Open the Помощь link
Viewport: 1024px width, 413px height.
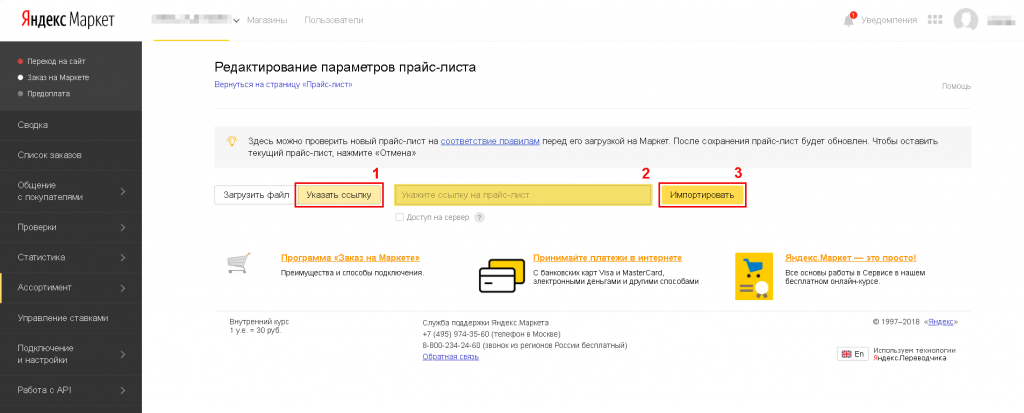tap(956, 86)
